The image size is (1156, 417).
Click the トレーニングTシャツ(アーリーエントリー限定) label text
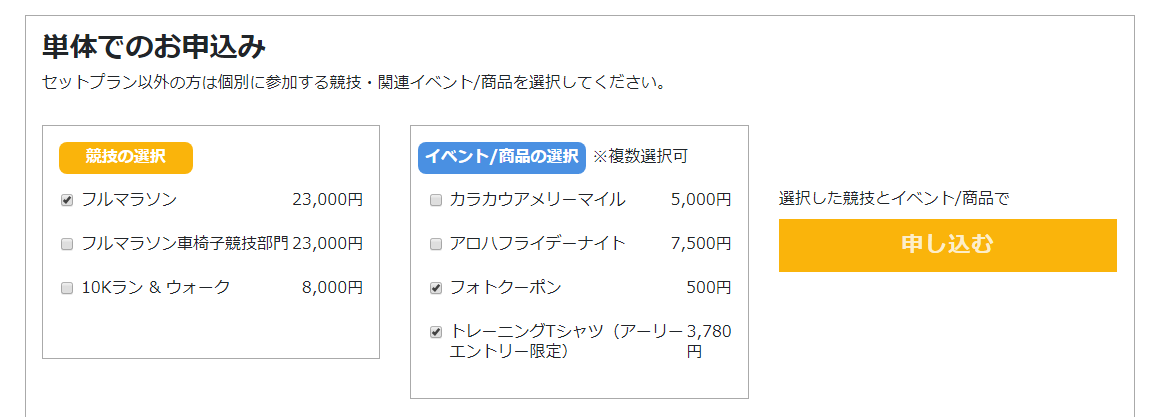click(566, 340)
